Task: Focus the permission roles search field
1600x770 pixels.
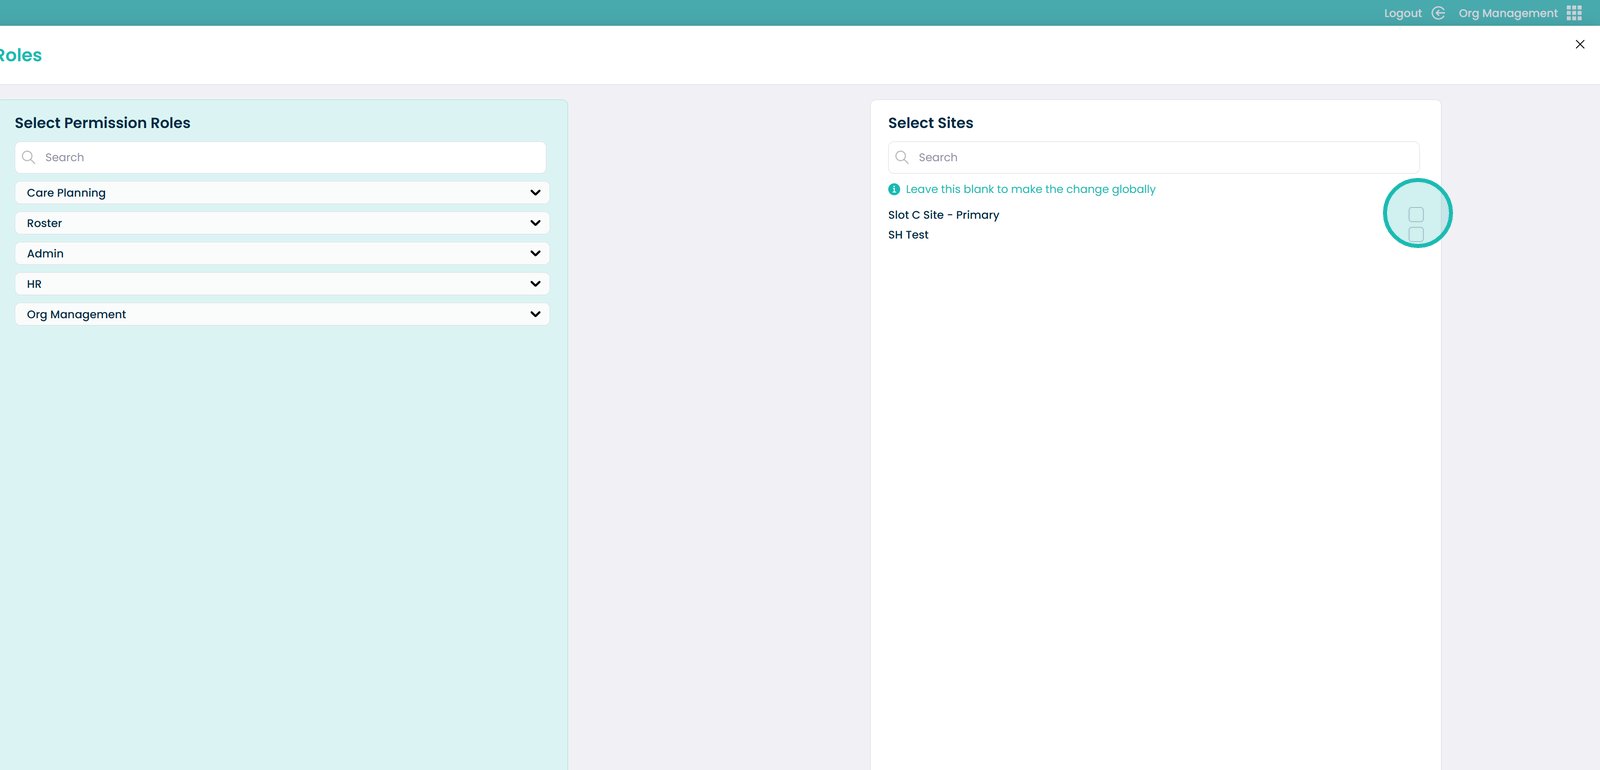Action: click(290, 157)
